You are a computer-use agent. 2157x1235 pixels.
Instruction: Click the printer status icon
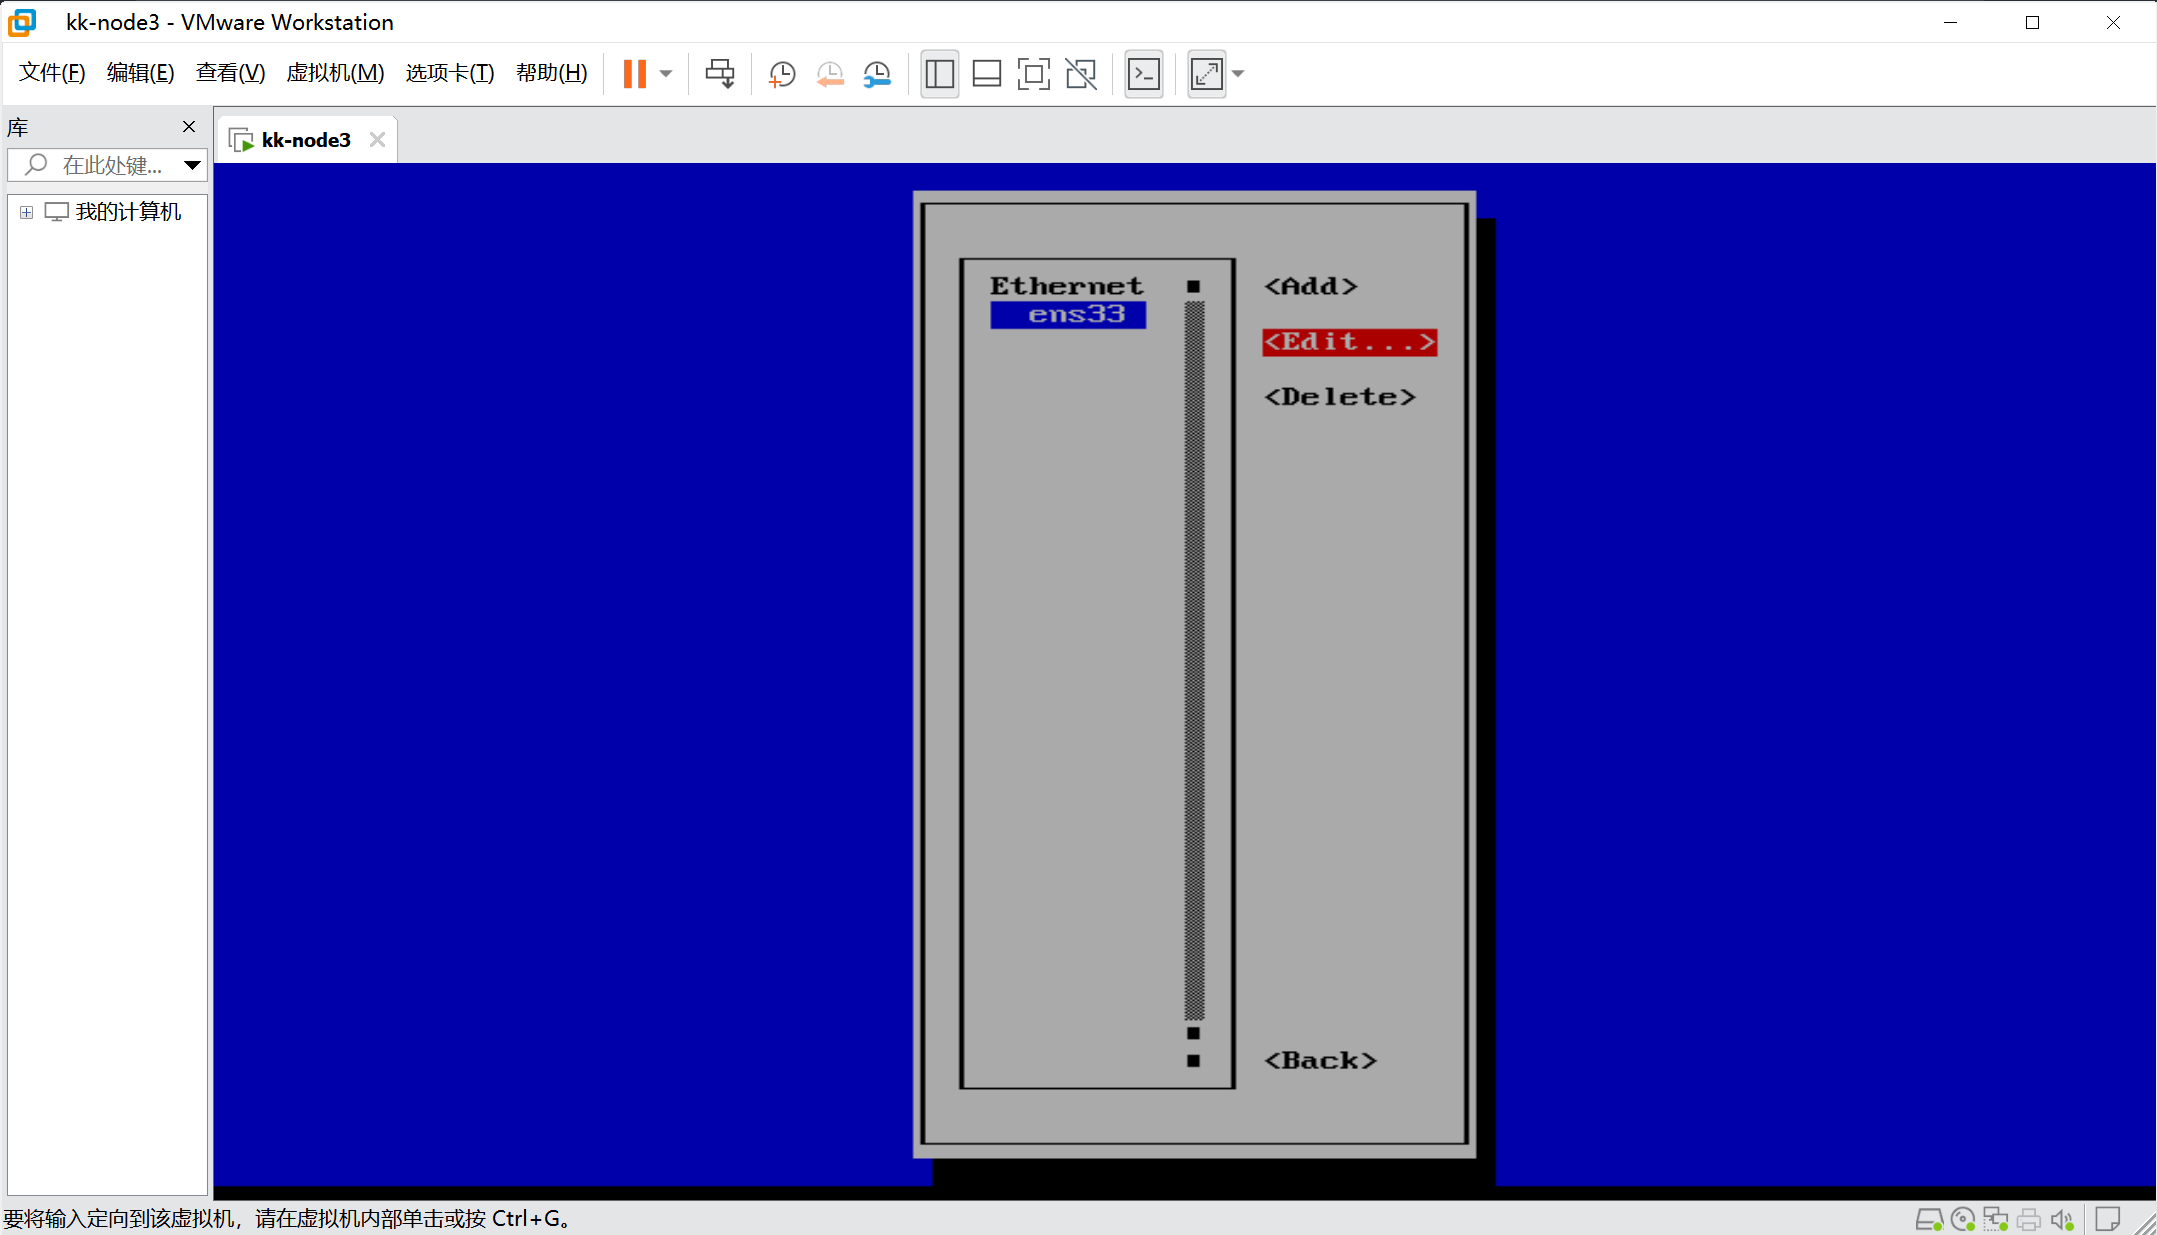[2029, 1219]
